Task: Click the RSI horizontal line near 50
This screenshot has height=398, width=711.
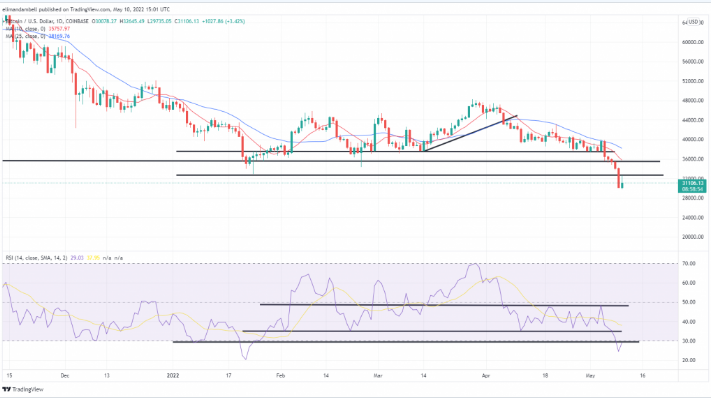Action: (444, 305)
